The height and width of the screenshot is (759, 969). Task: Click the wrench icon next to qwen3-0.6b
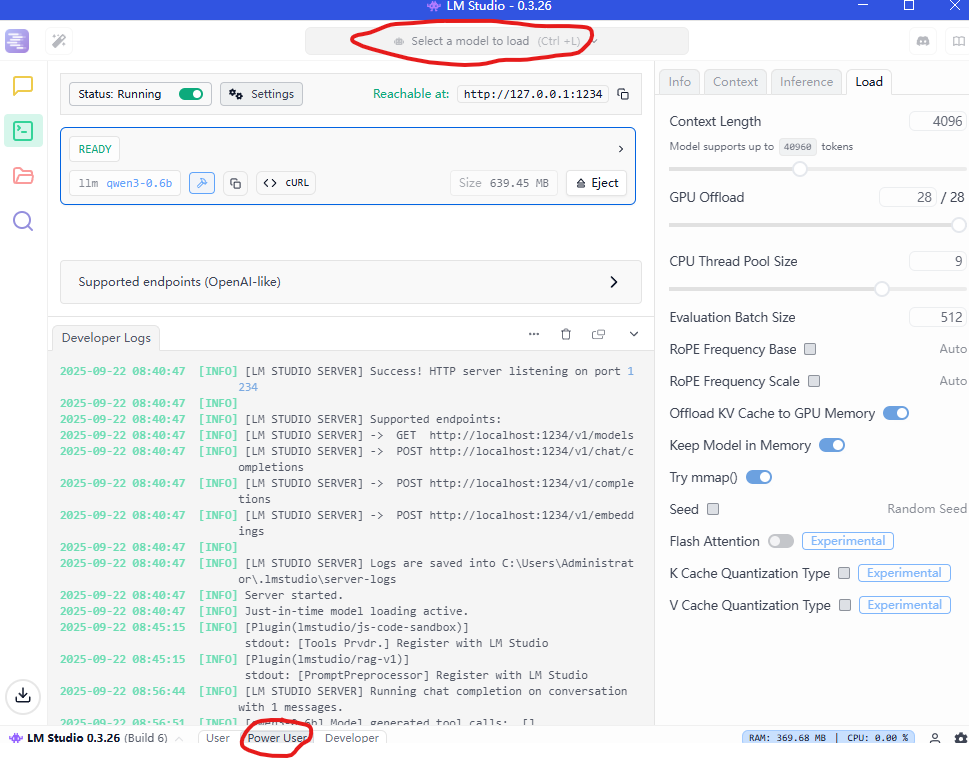click(x=201, y=183)
